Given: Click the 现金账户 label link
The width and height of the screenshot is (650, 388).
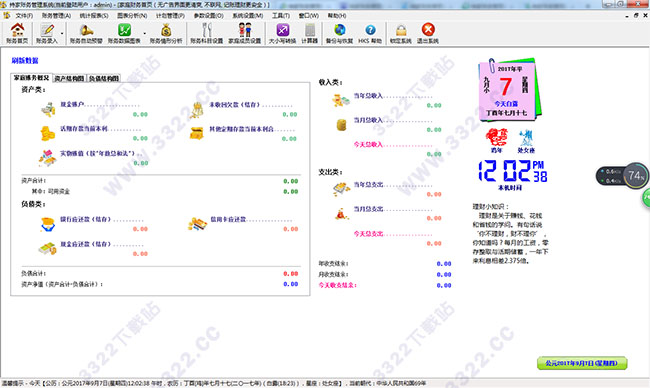Looking at the screenshot, I should (x=72, y=104).
